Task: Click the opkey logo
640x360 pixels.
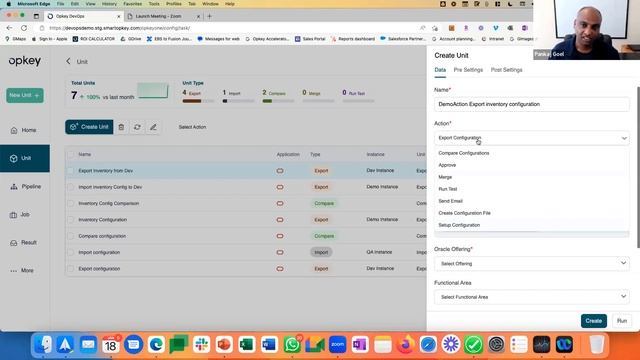Action: pyautogui.click(x=25, y=61)
